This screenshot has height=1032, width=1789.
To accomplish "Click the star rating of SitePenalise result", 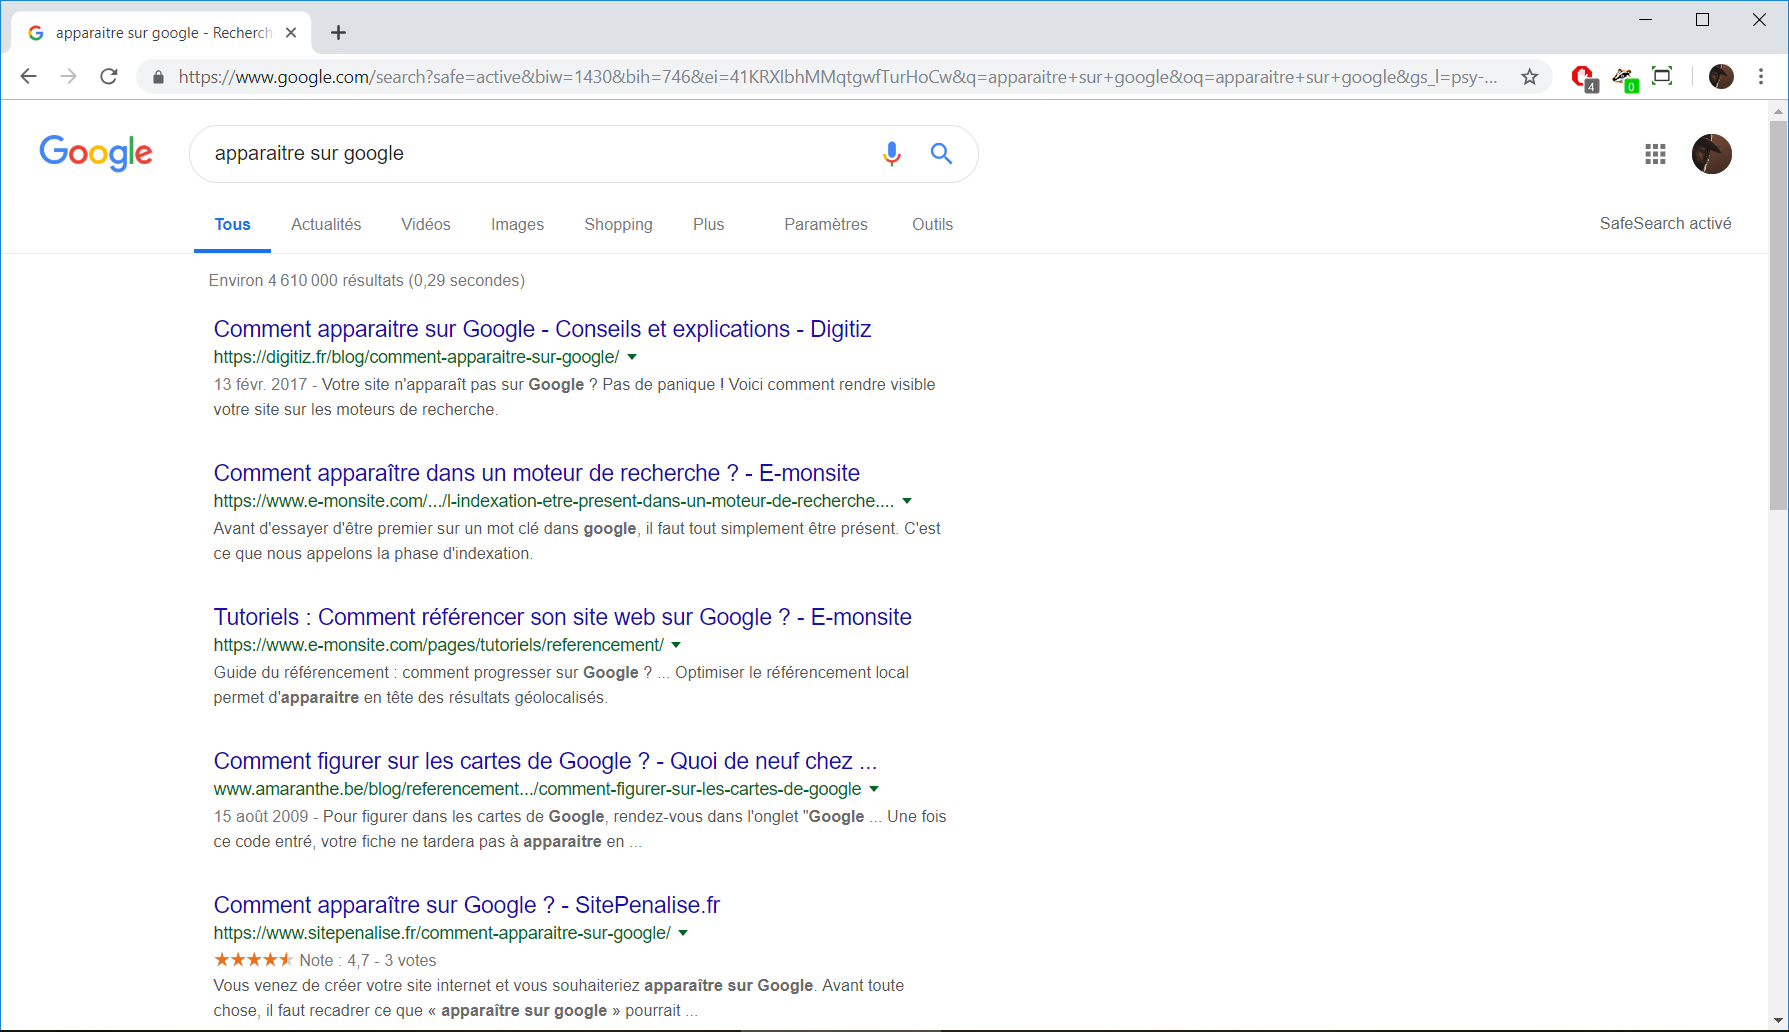I will pos(253,960).
